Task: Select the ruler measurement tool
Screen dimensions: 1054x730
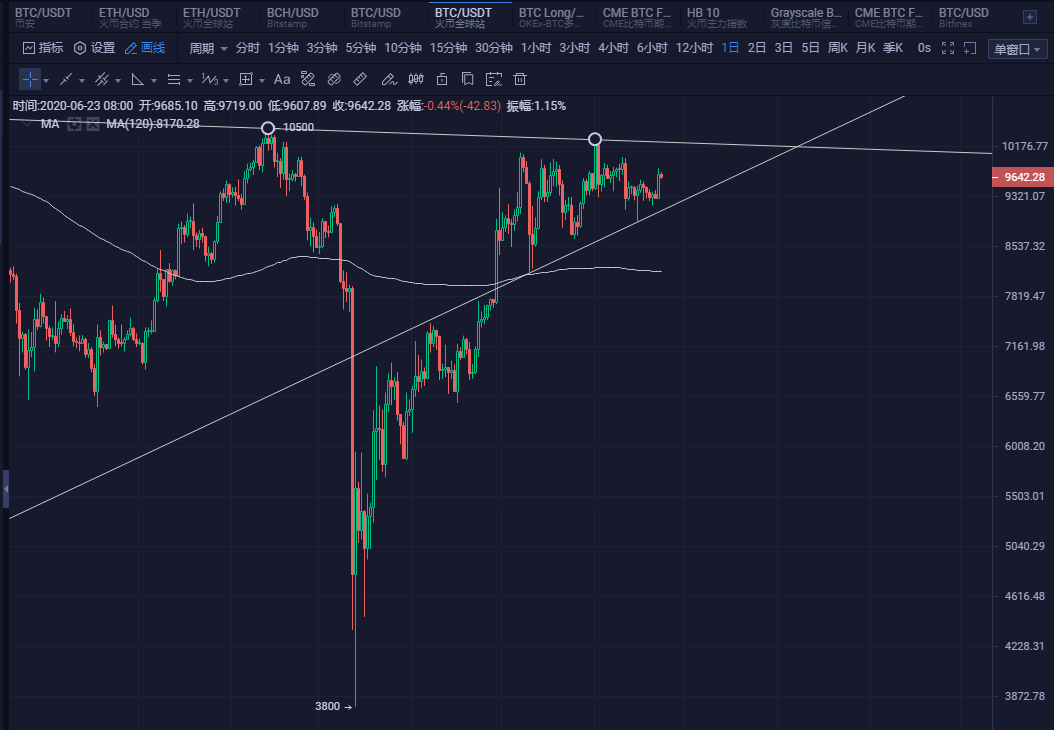Action: [361, 79]
